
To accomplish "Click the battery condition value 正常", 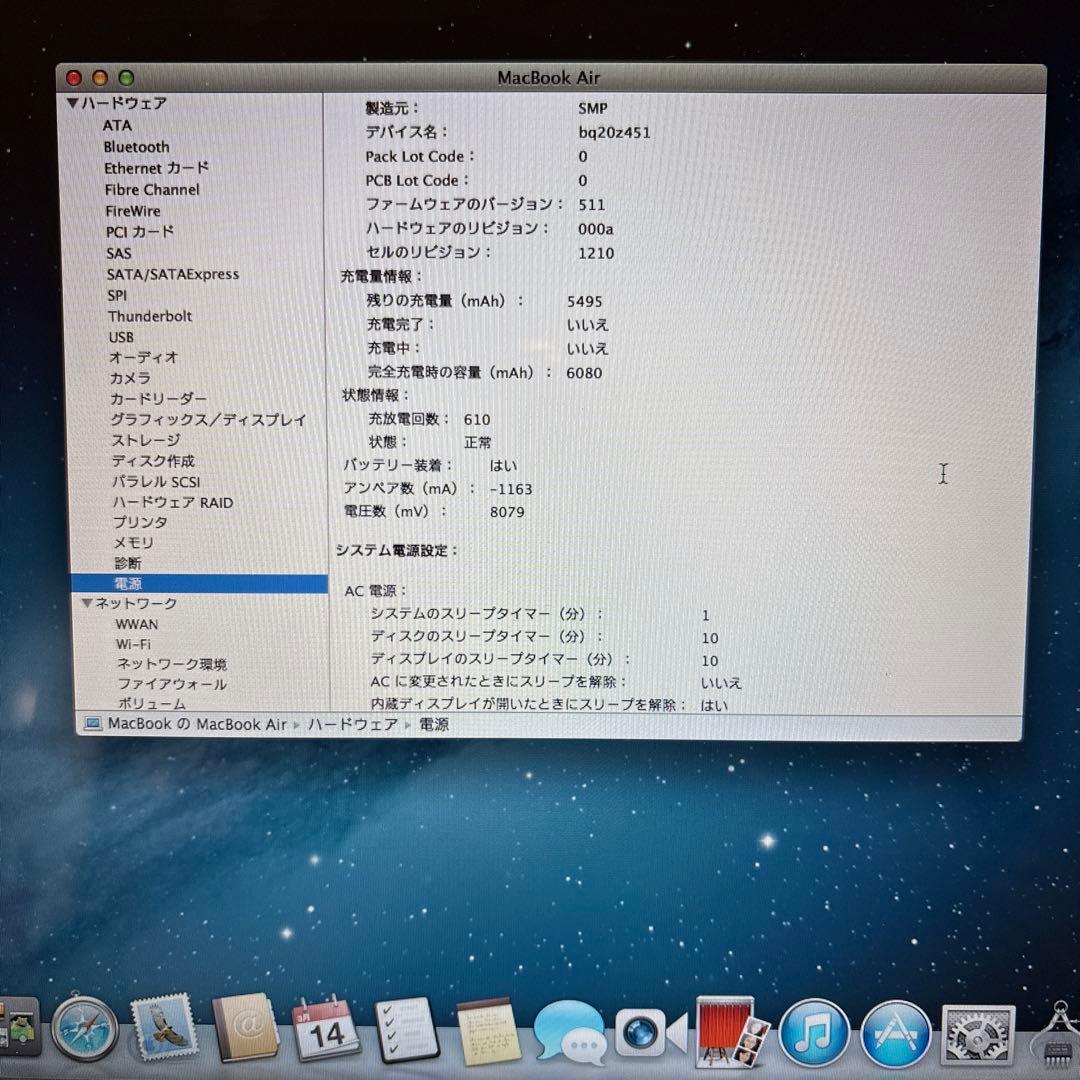I will click(x=478, y=442).
